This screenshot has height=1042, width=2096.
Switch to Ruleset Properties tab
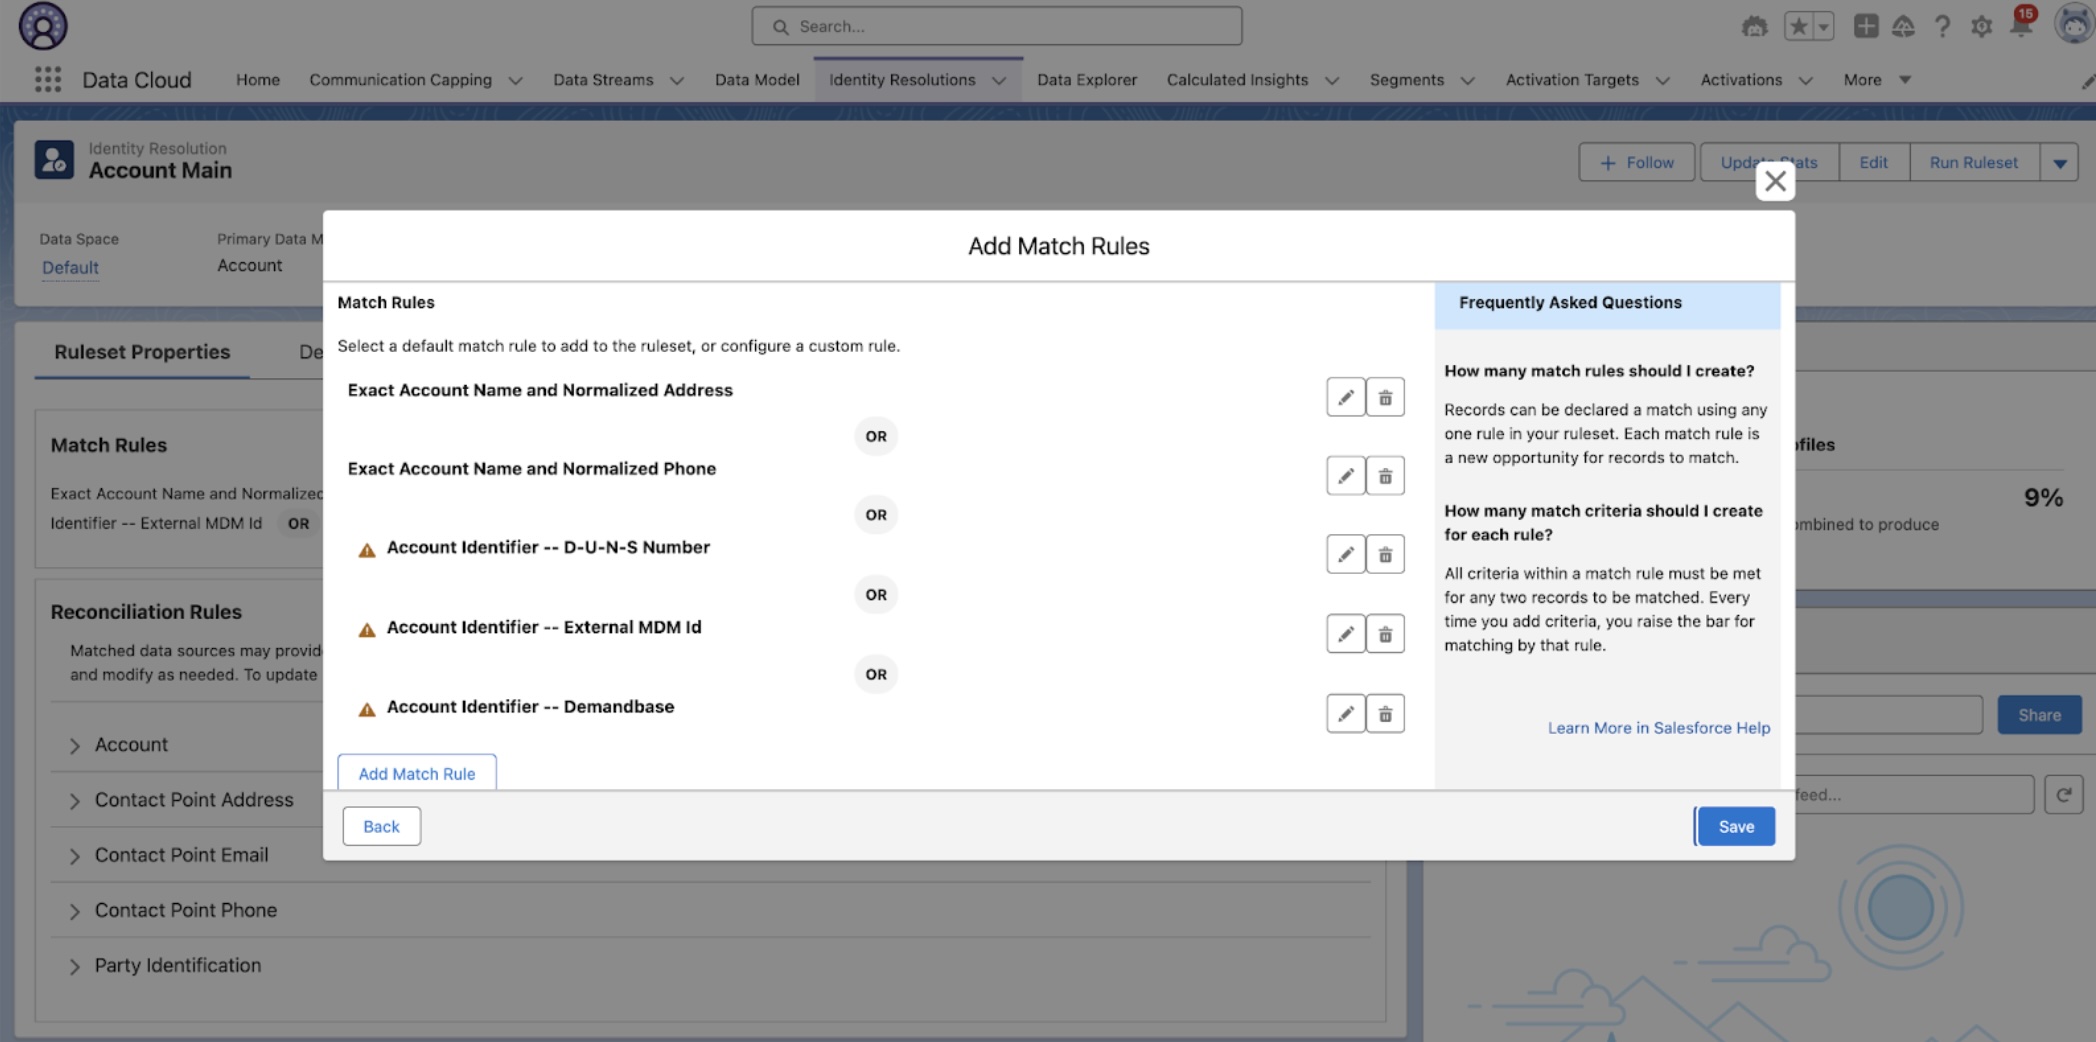(x=142, y=352)
